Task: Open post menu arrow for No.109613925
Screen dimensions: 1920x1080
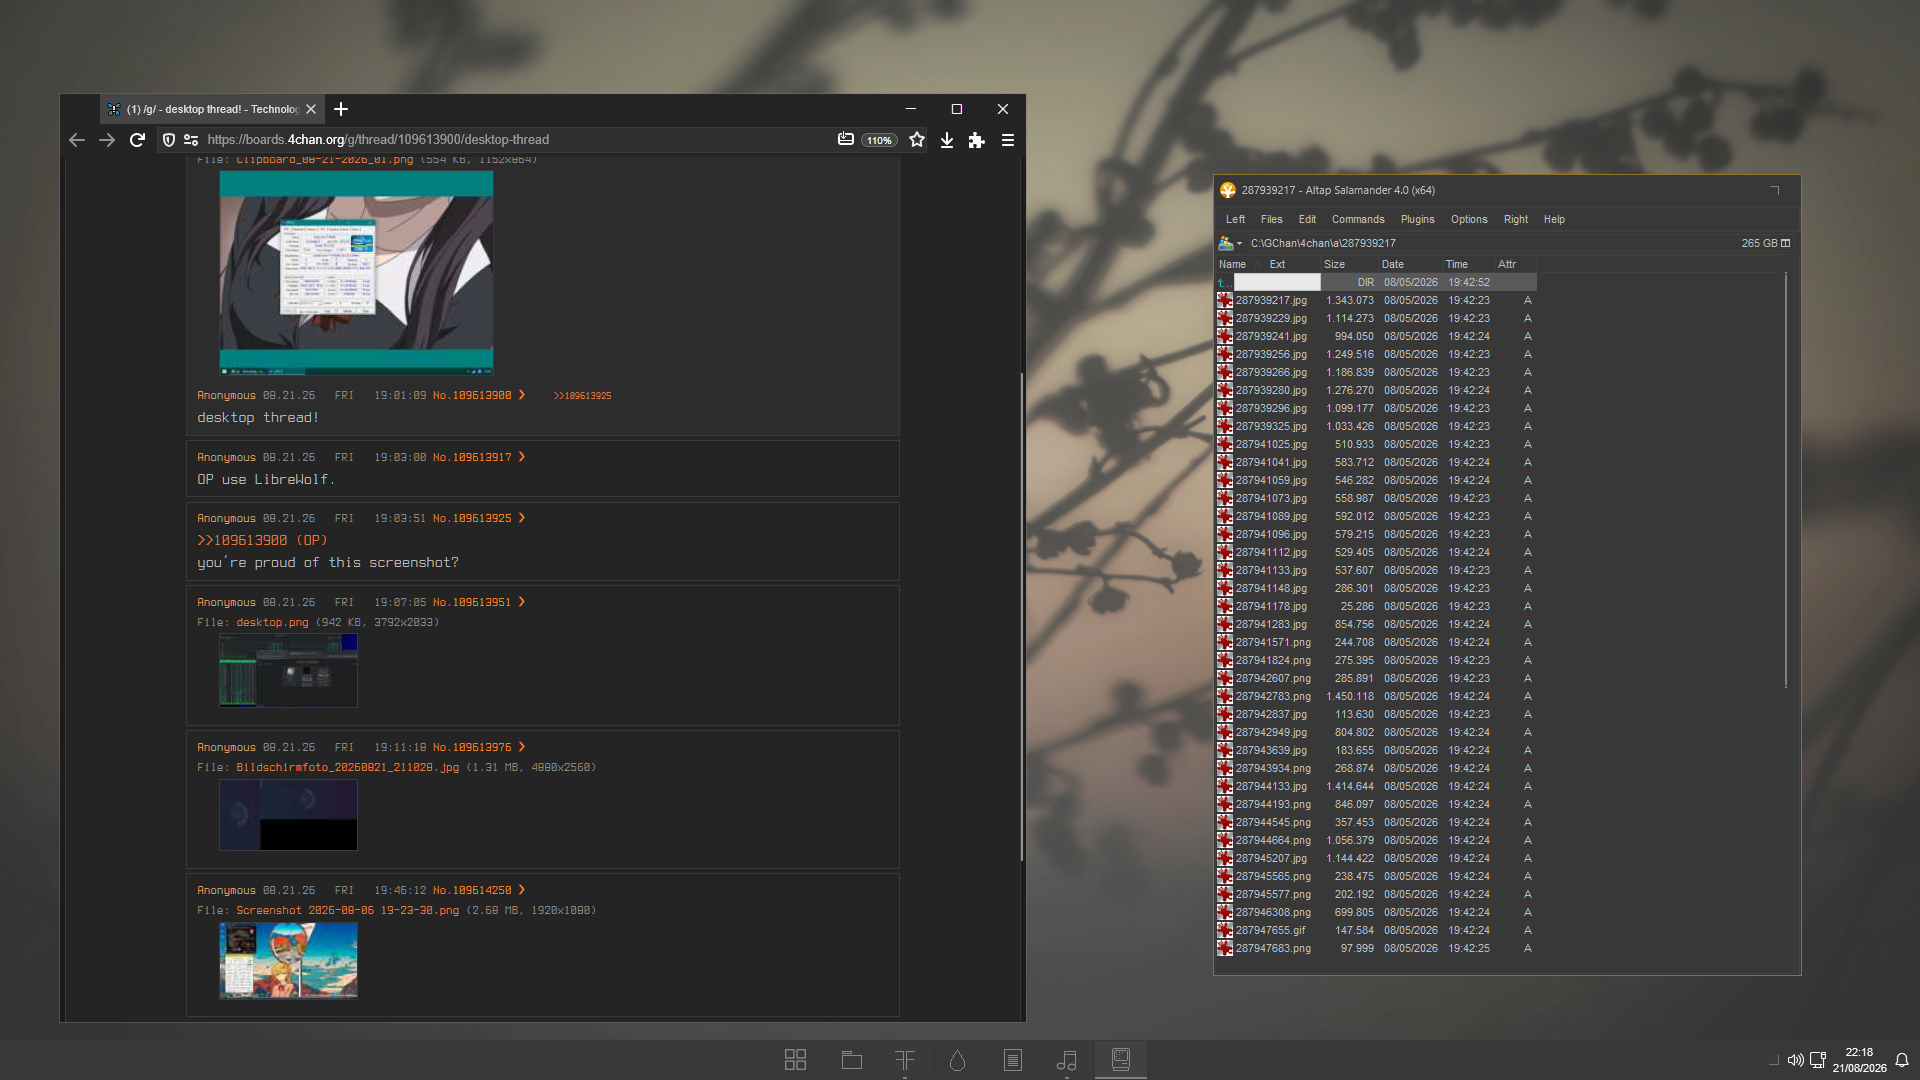Action: pyautogui.click(x=522, y=518)
